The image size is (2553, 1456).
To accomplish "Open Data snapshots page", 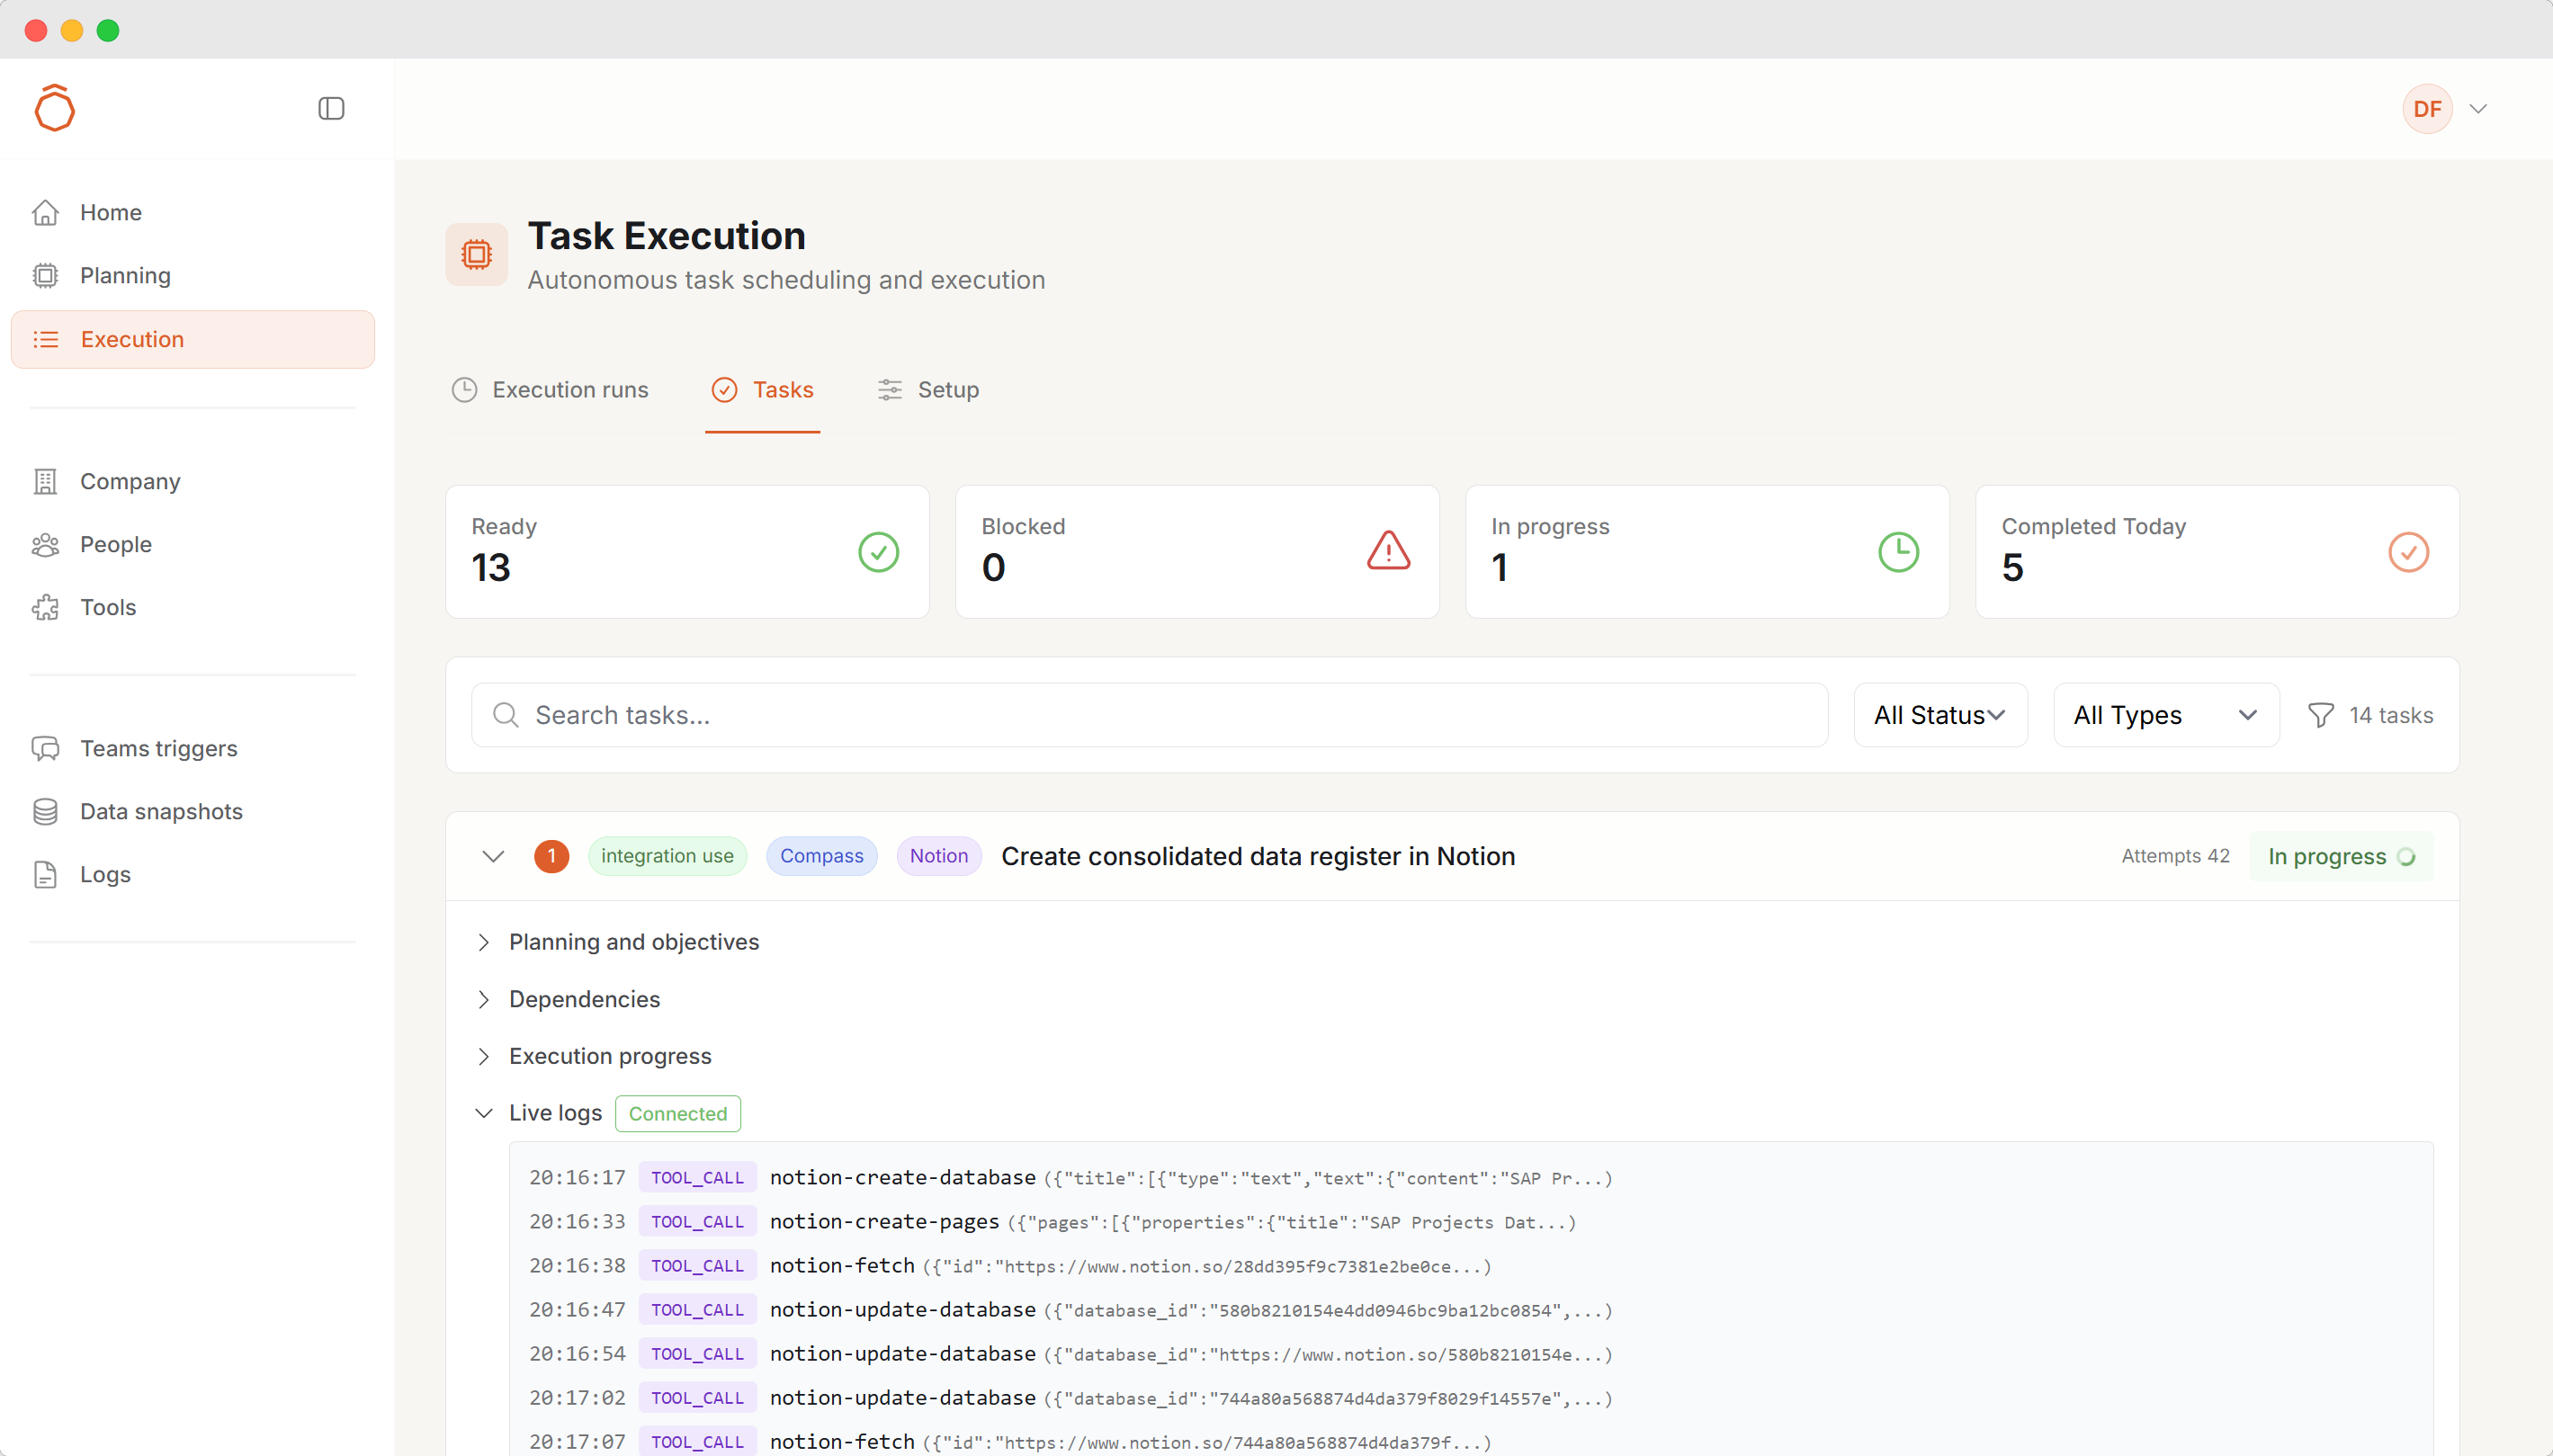I will (x=161, y=811).
